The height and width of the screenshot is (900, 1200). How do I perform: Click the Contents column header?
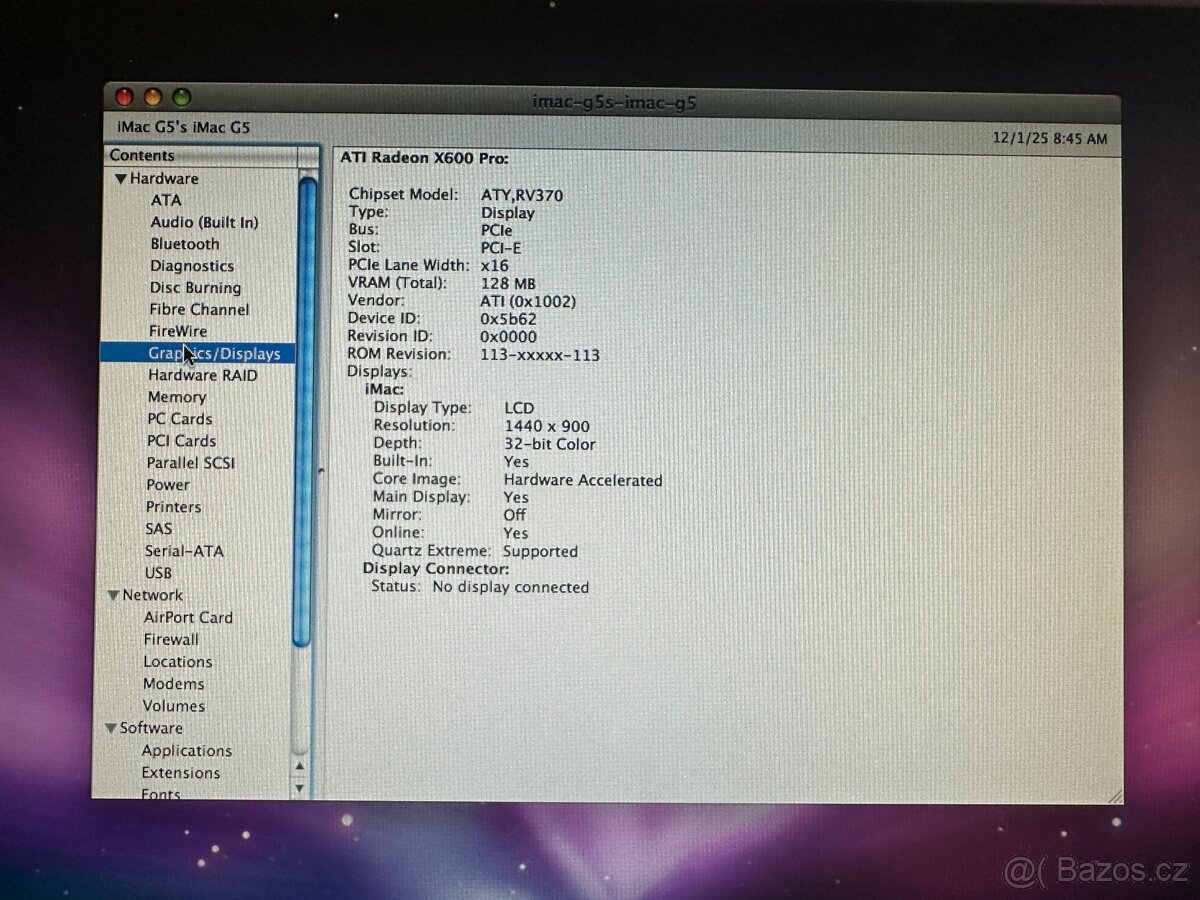coord(200,155)
